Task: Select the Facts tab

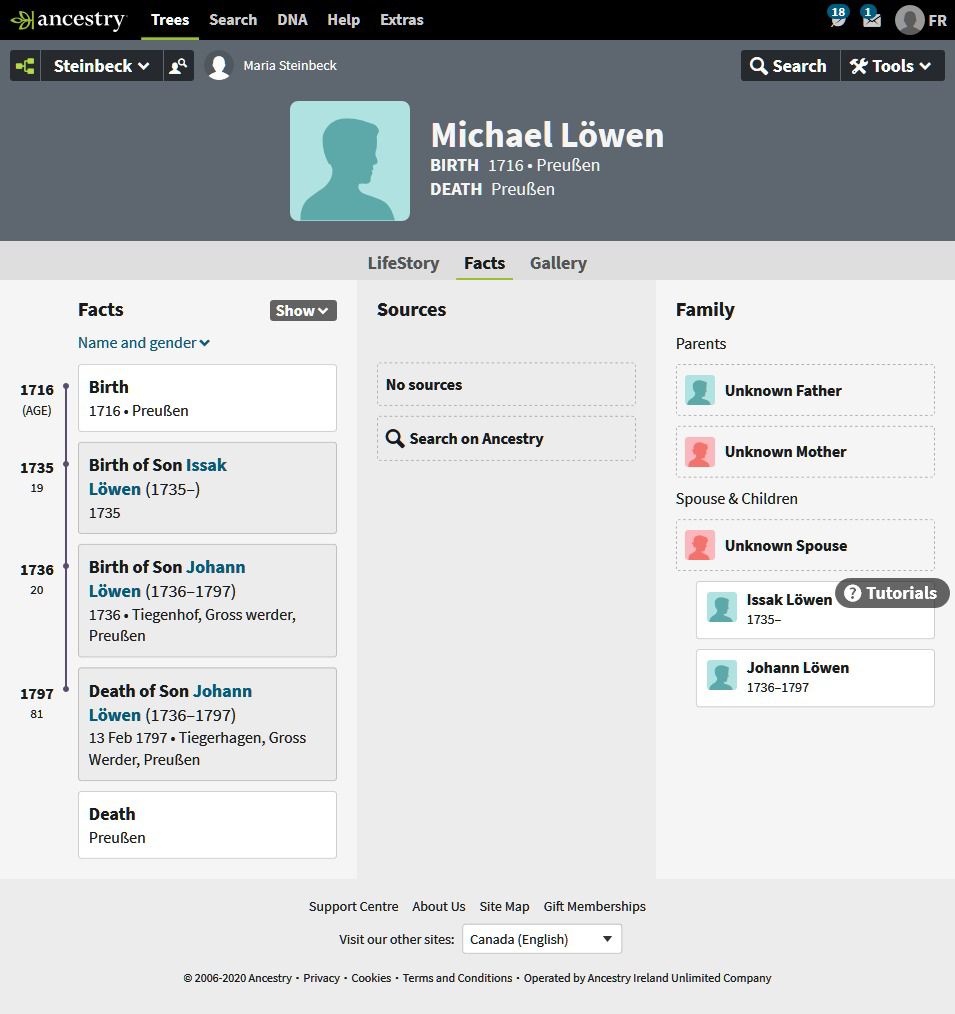Action: [x=484, y=263]
